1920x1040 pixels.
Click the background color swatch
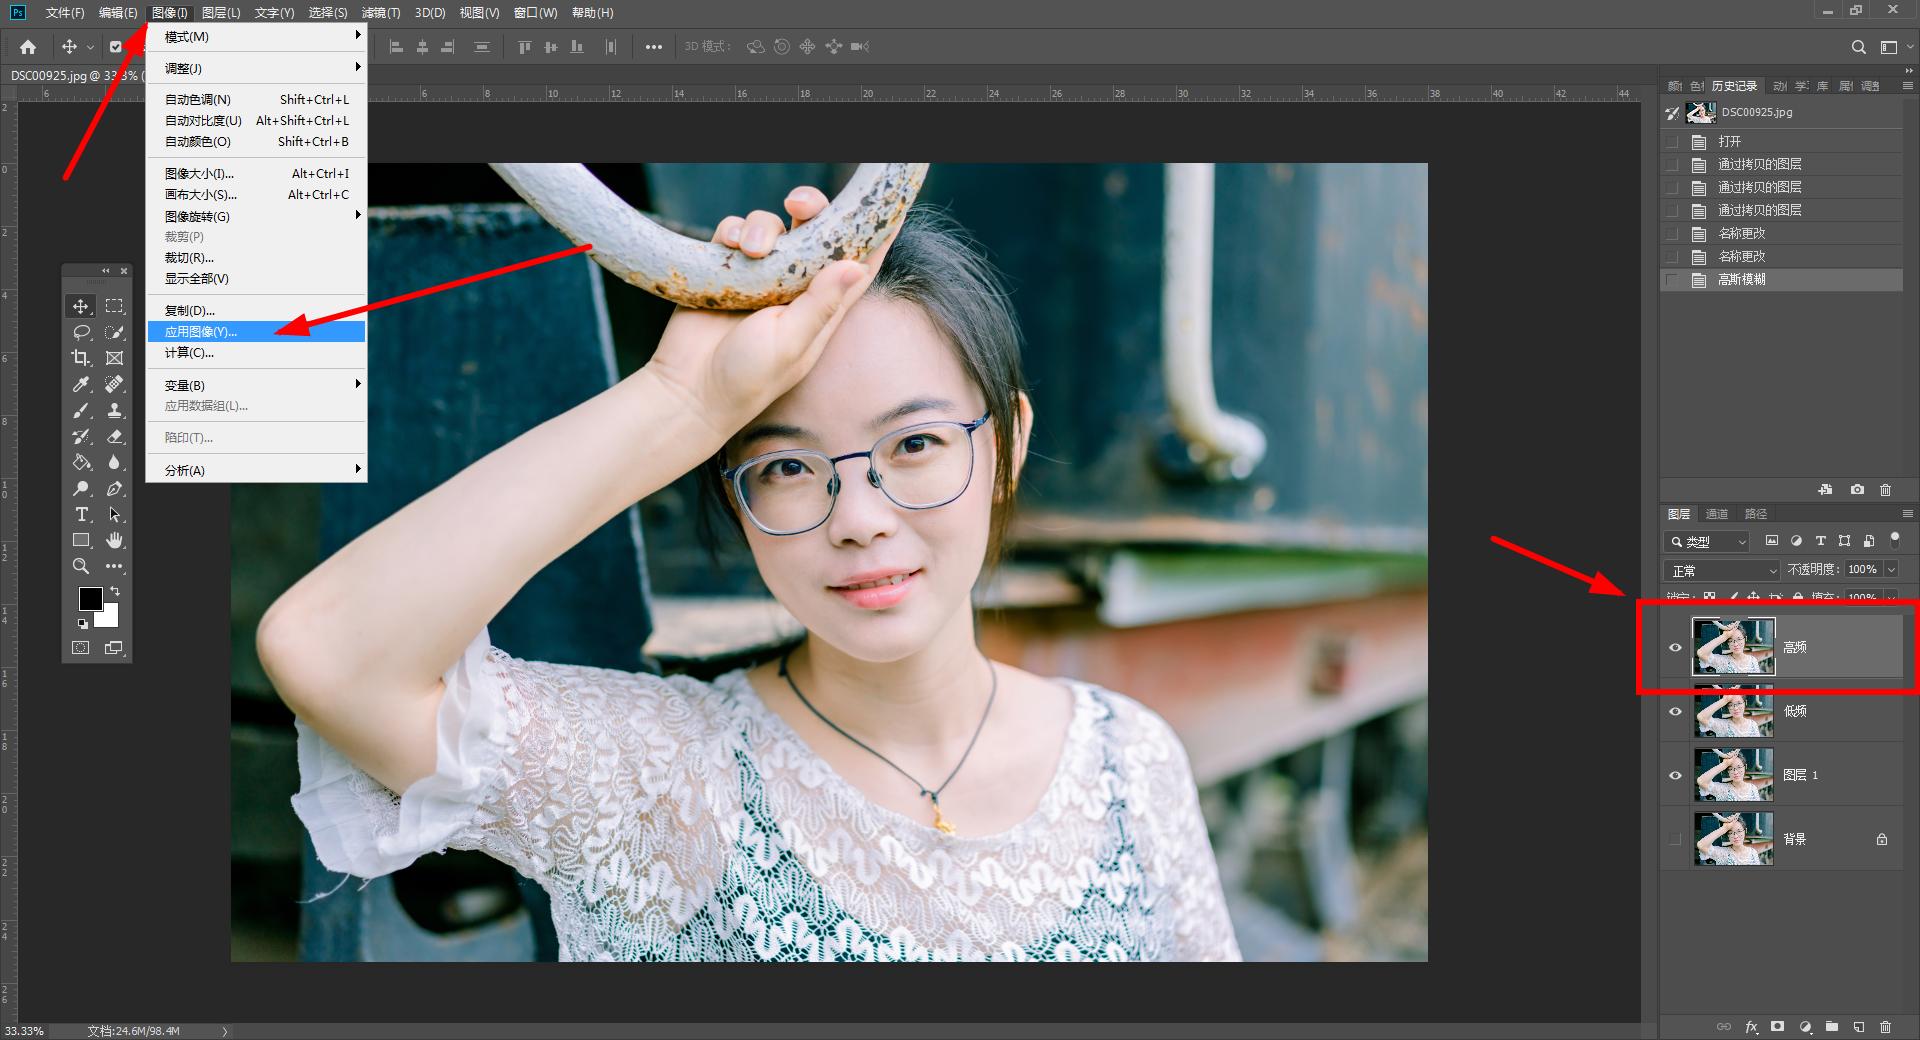click(x=108, y=618)
